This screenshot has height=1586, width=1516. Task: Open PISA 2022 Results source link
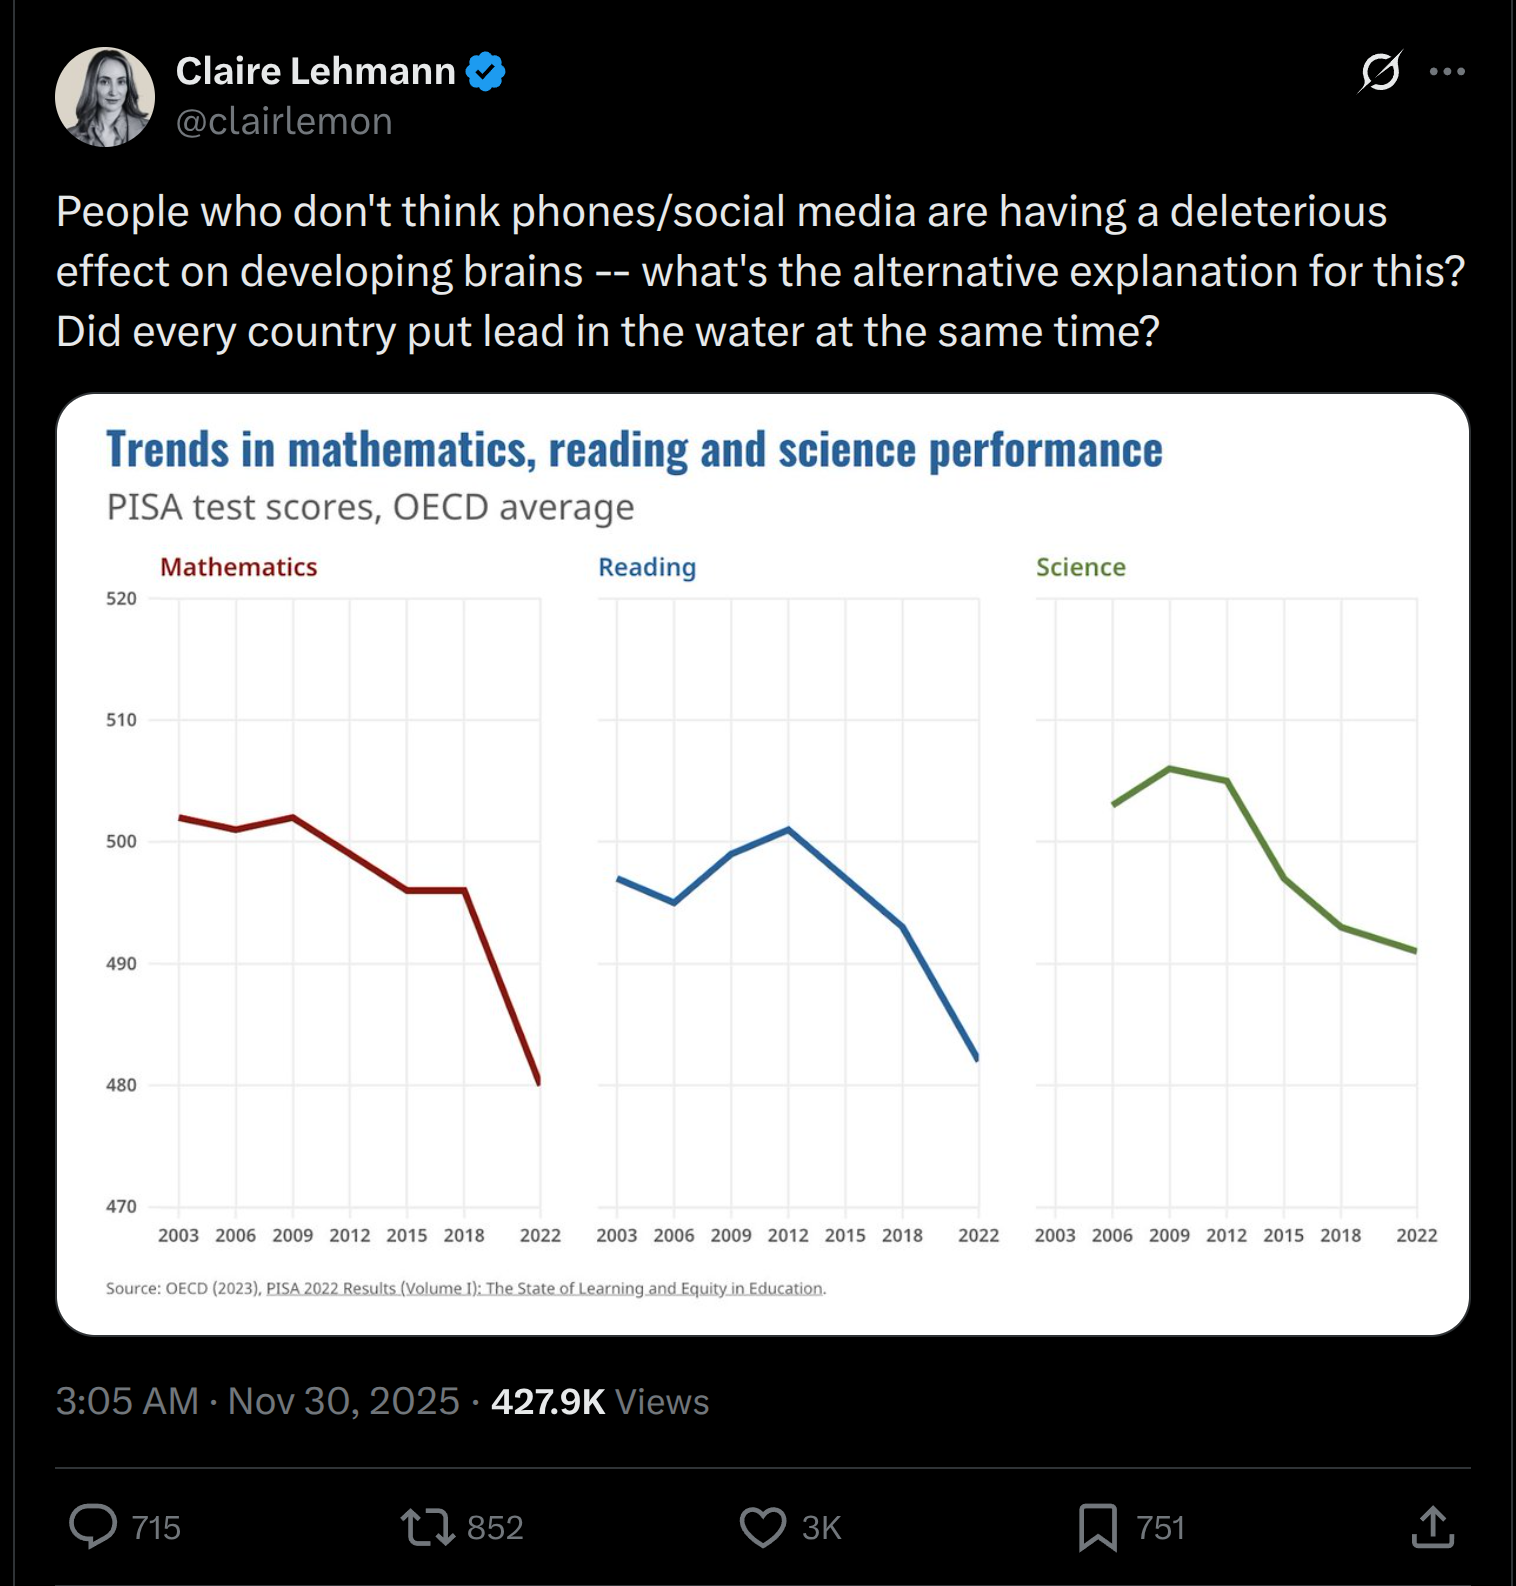pyautogui.click(x=545, y=1288)
